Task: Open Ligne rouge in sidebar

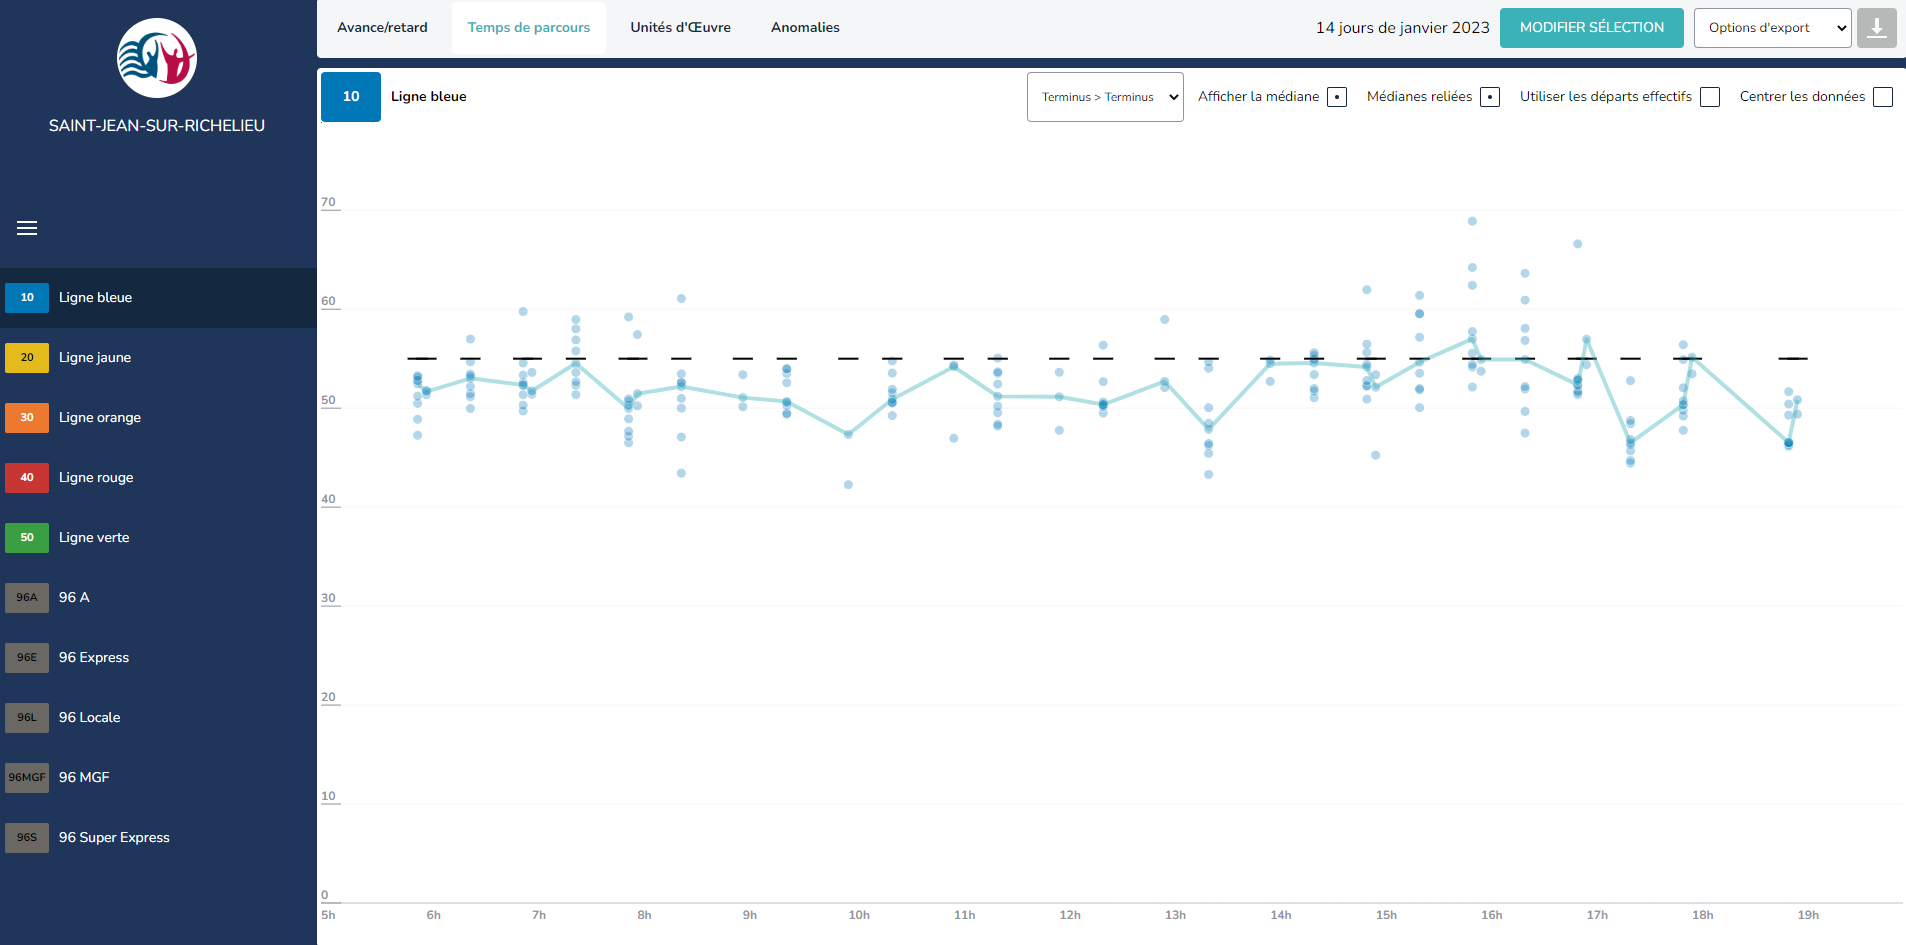Action: (x=158, y=478)
